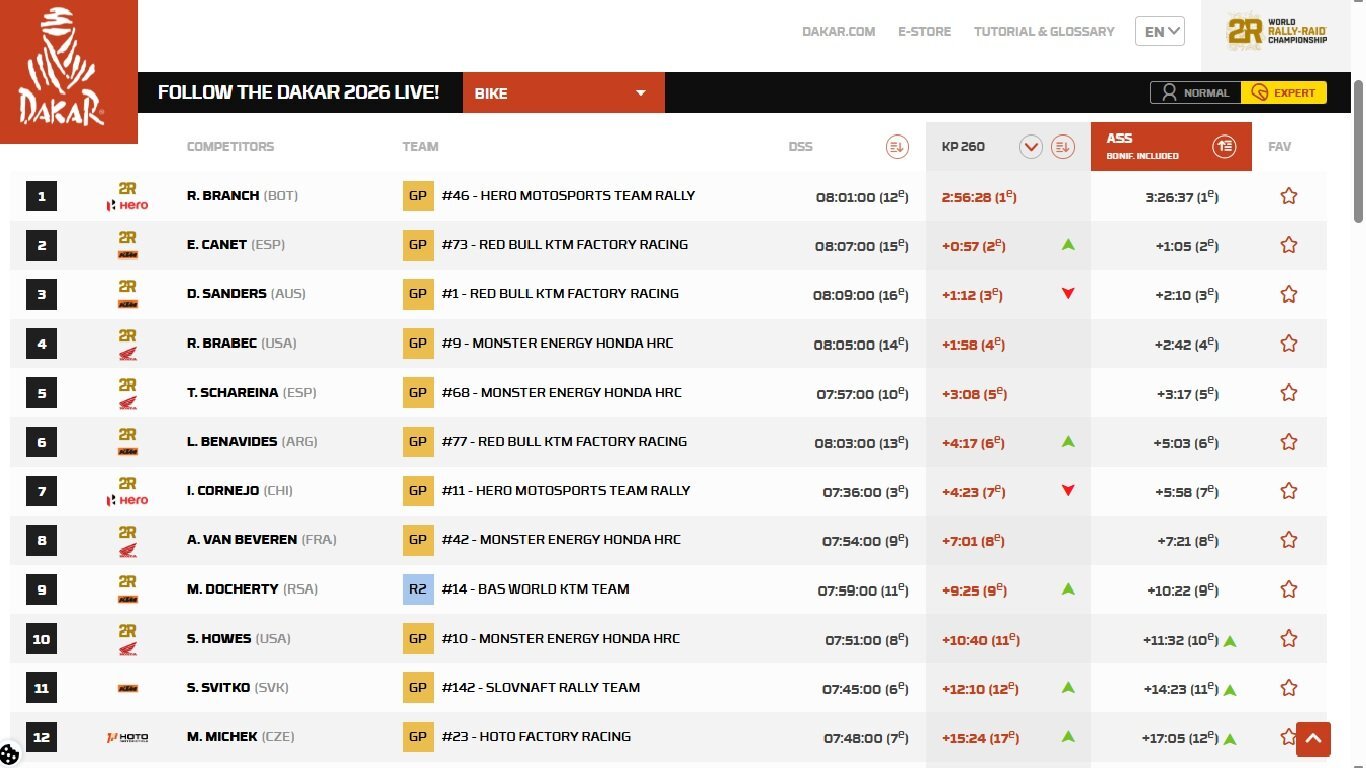
Task: Favorite T. Schareina with star icon
Action: click(x=1289, y=392)
